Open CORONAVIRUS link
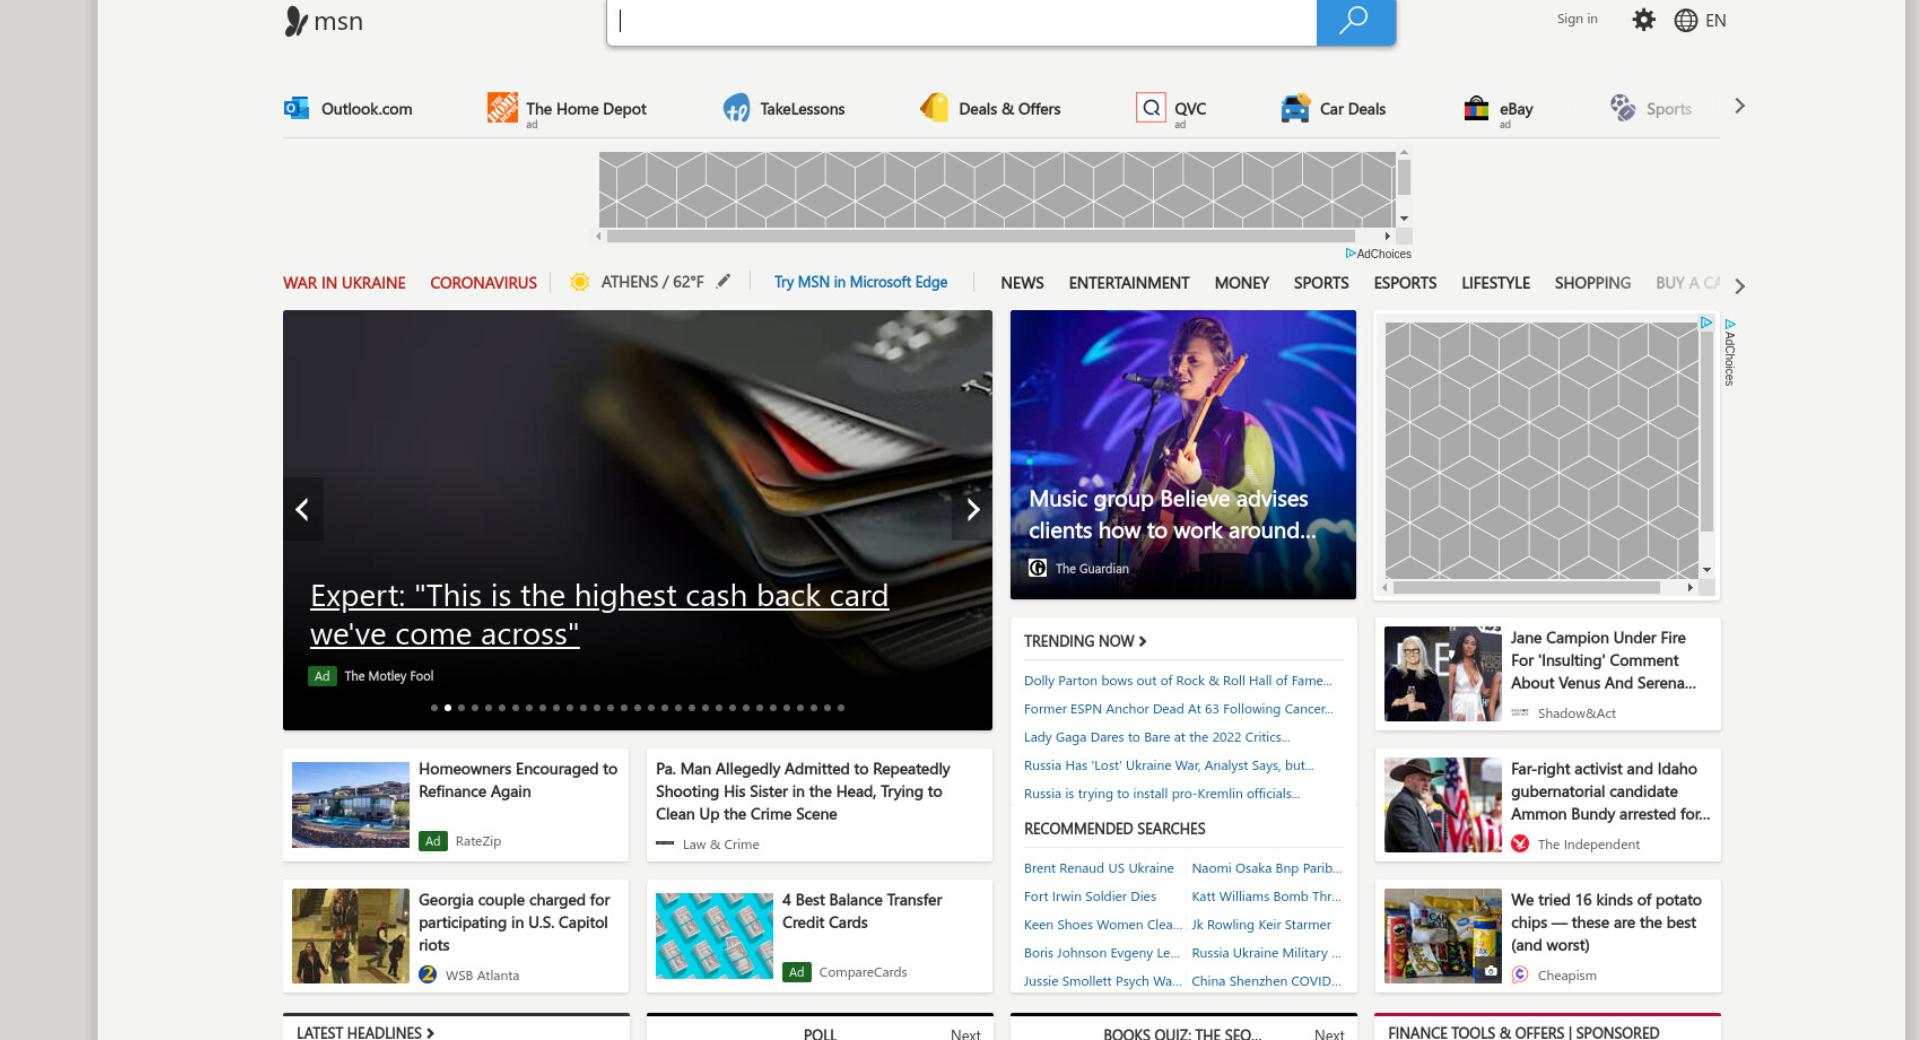The image size is (1920, 1040). click(x=483, y=283)
